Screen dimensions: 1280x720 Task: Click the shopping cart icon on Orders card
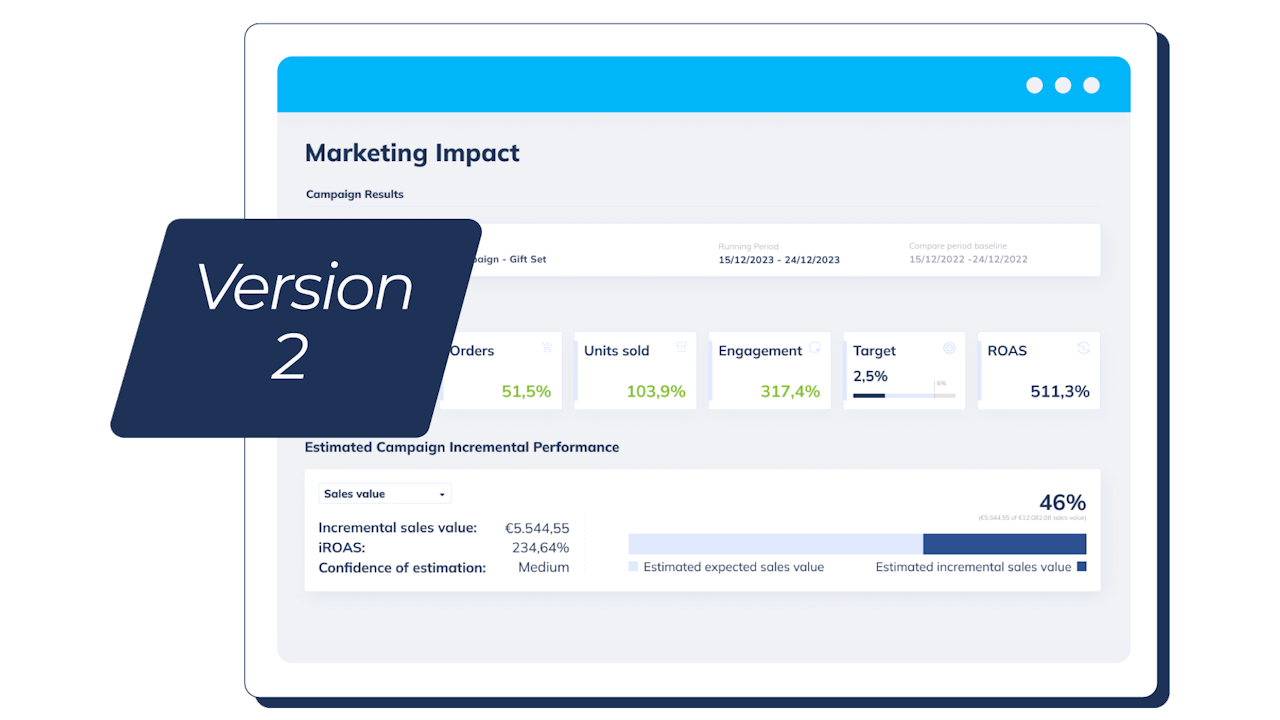547,348
